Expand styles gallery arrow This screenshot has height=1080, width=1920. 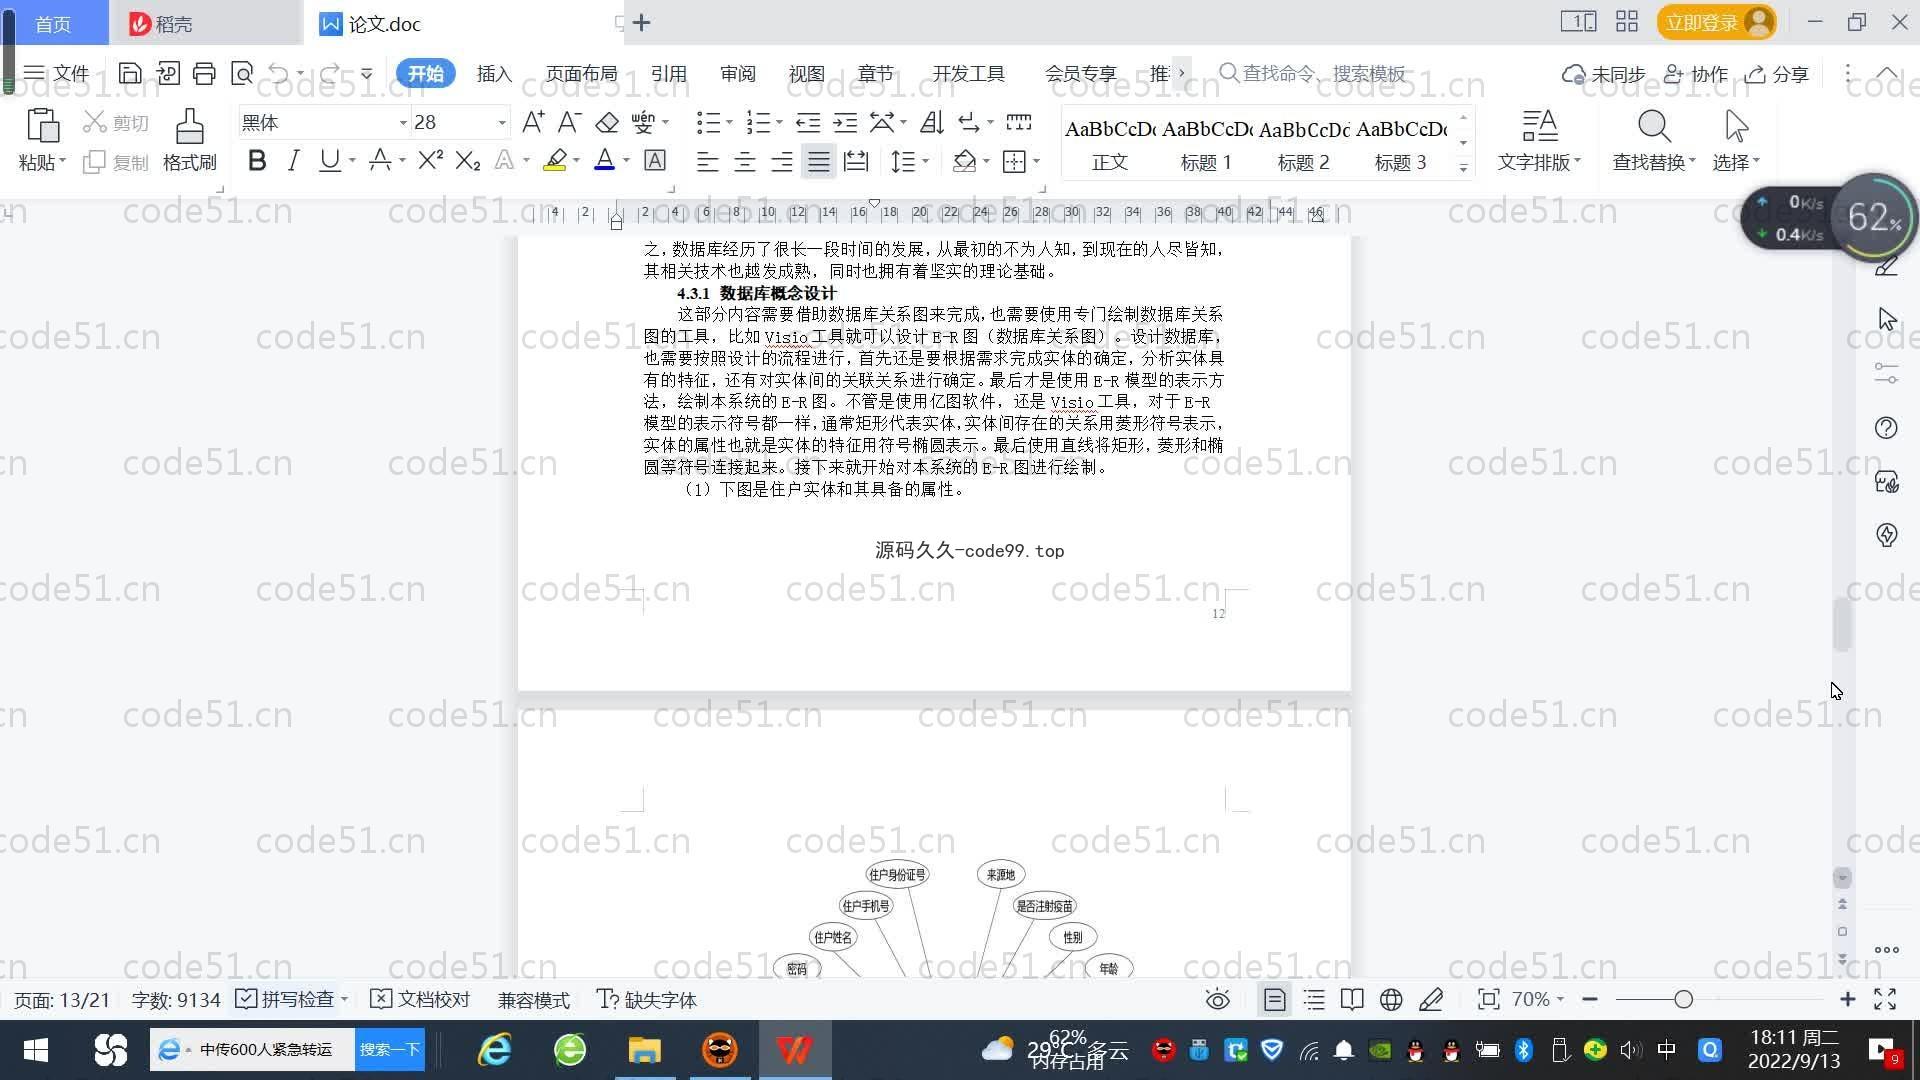point(1463,168)
